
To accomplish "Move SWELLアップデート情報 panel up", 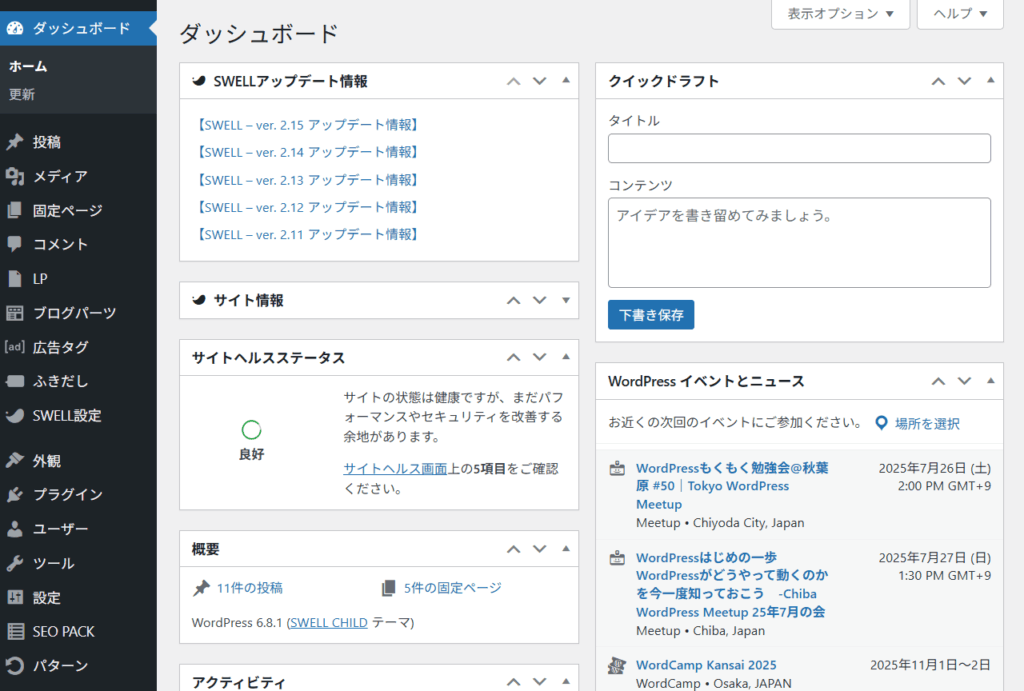I will point(514,81).
